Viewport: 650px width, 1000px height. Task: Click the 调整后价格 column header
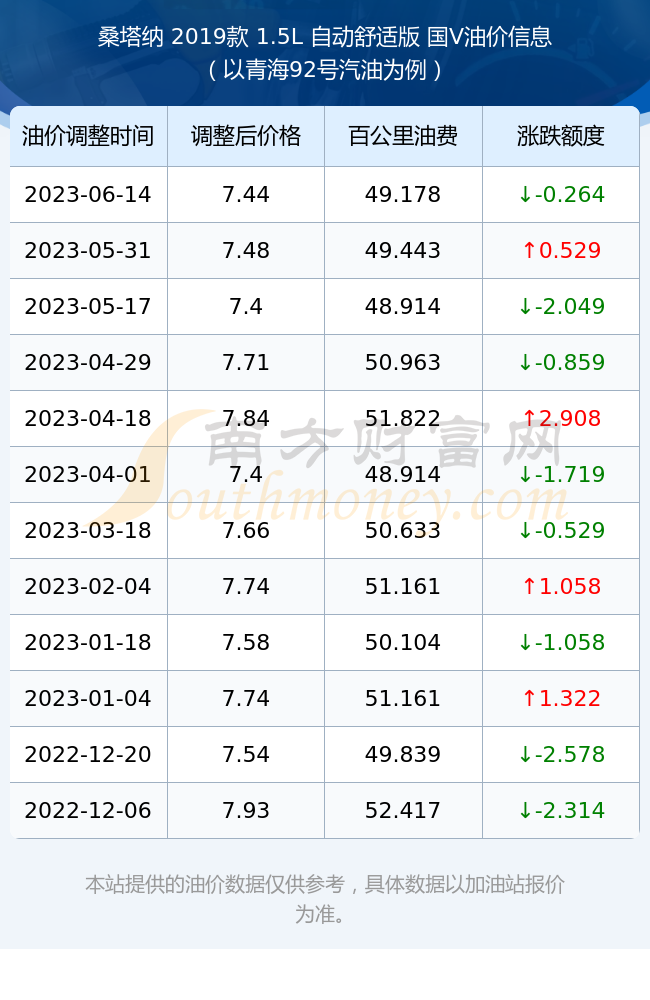click(x=246, y=136)
